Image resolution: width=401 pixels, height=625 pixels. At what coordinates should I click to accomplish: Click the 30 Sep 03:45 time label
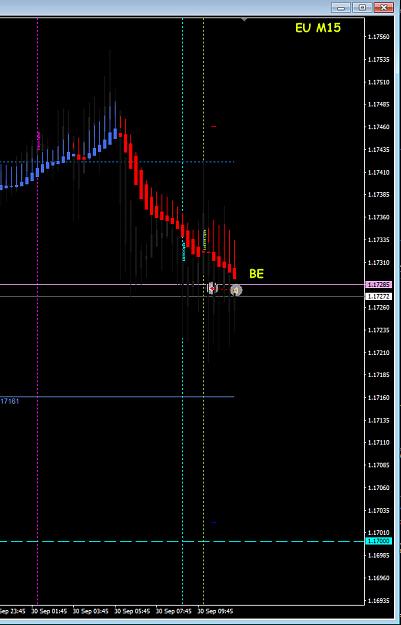pos(91,611)
